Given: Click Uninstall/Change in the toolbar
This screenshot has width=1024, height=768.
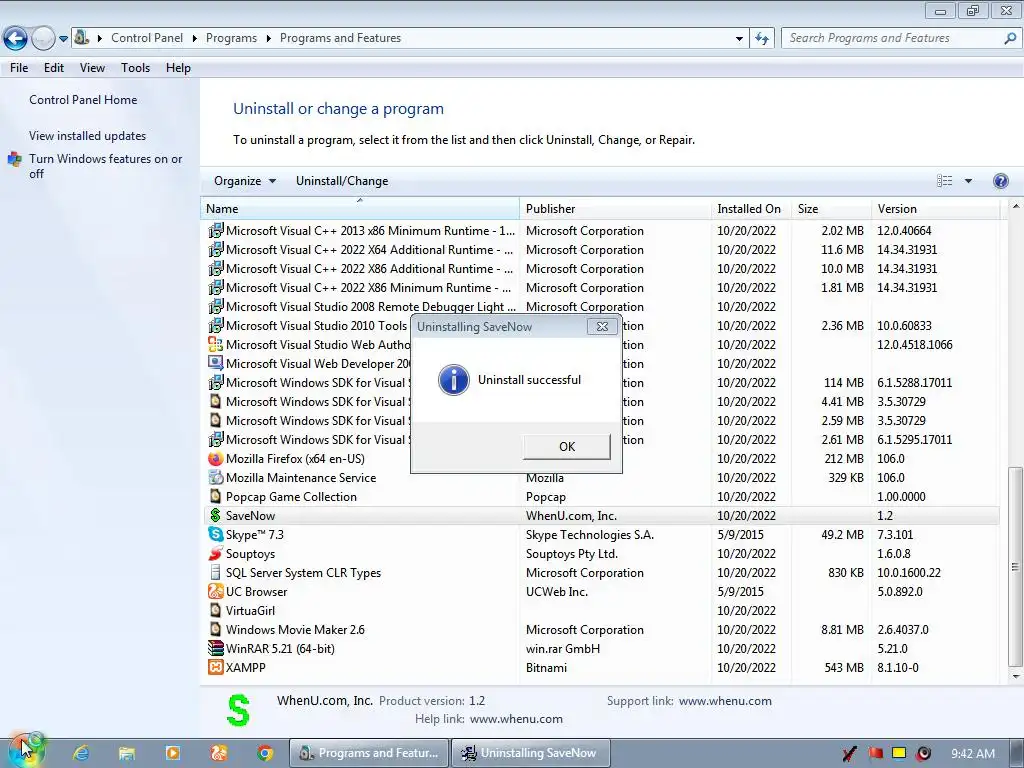Looking at the screenshot, I should pos(342,181).
